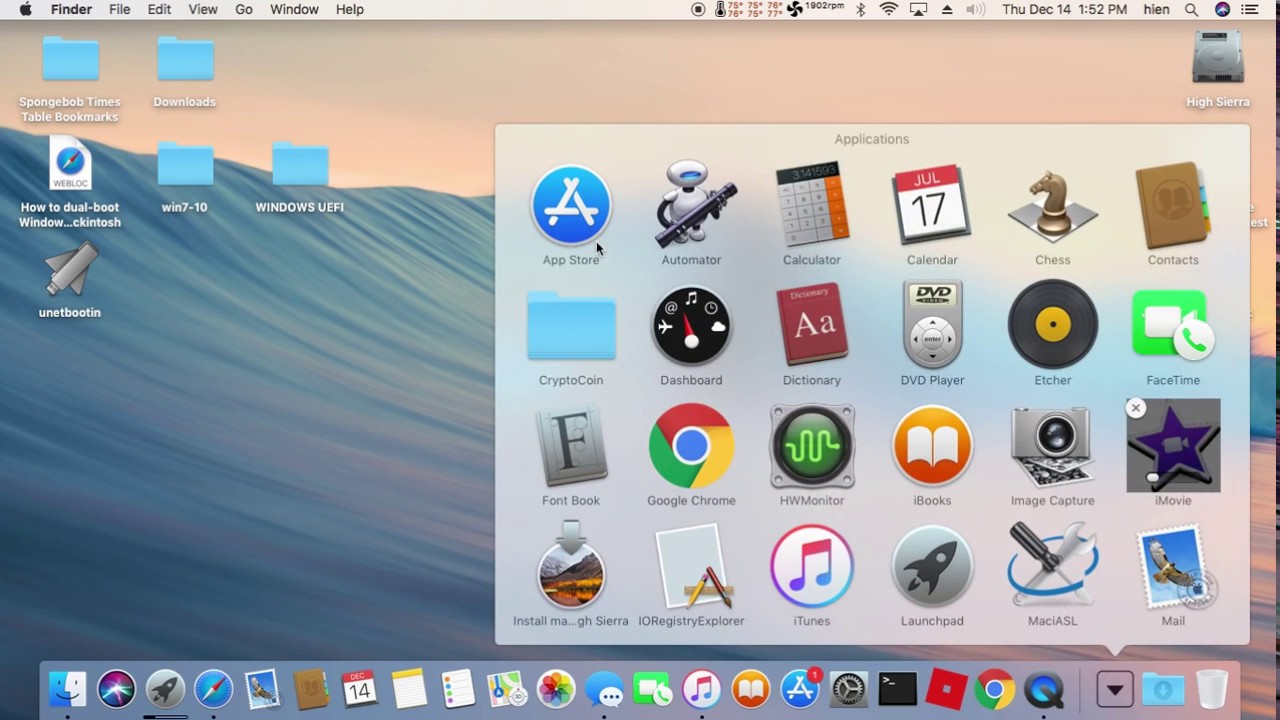Open the Etcher app
Image resolution: width=1280 pixels, height=720 pixels.
(1052, 326)
